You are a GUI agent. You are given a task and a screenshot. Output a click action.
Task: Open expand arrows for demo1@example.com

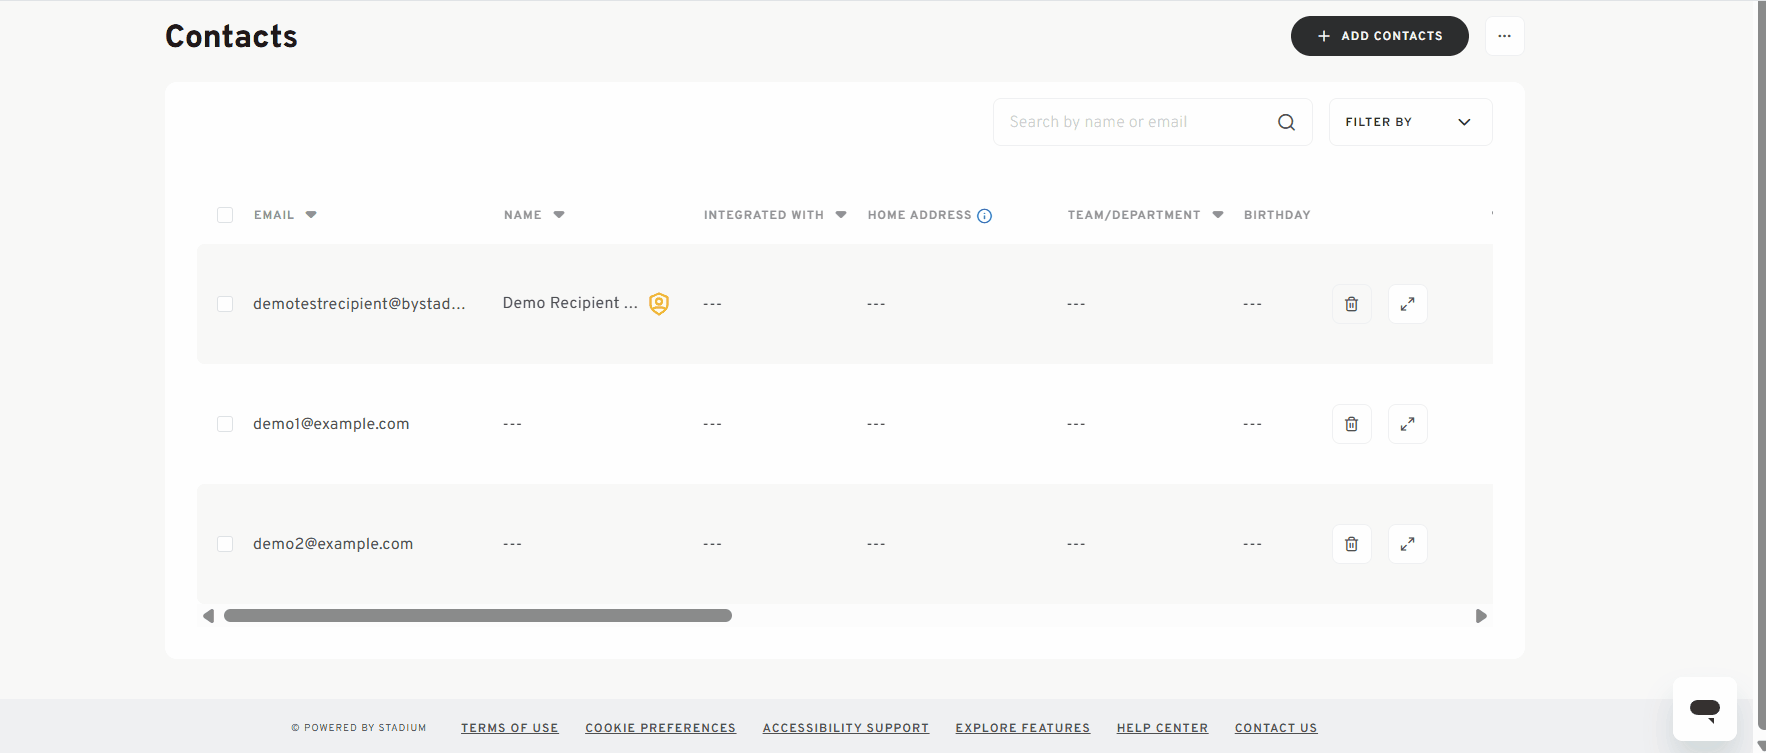(1407, 424)
